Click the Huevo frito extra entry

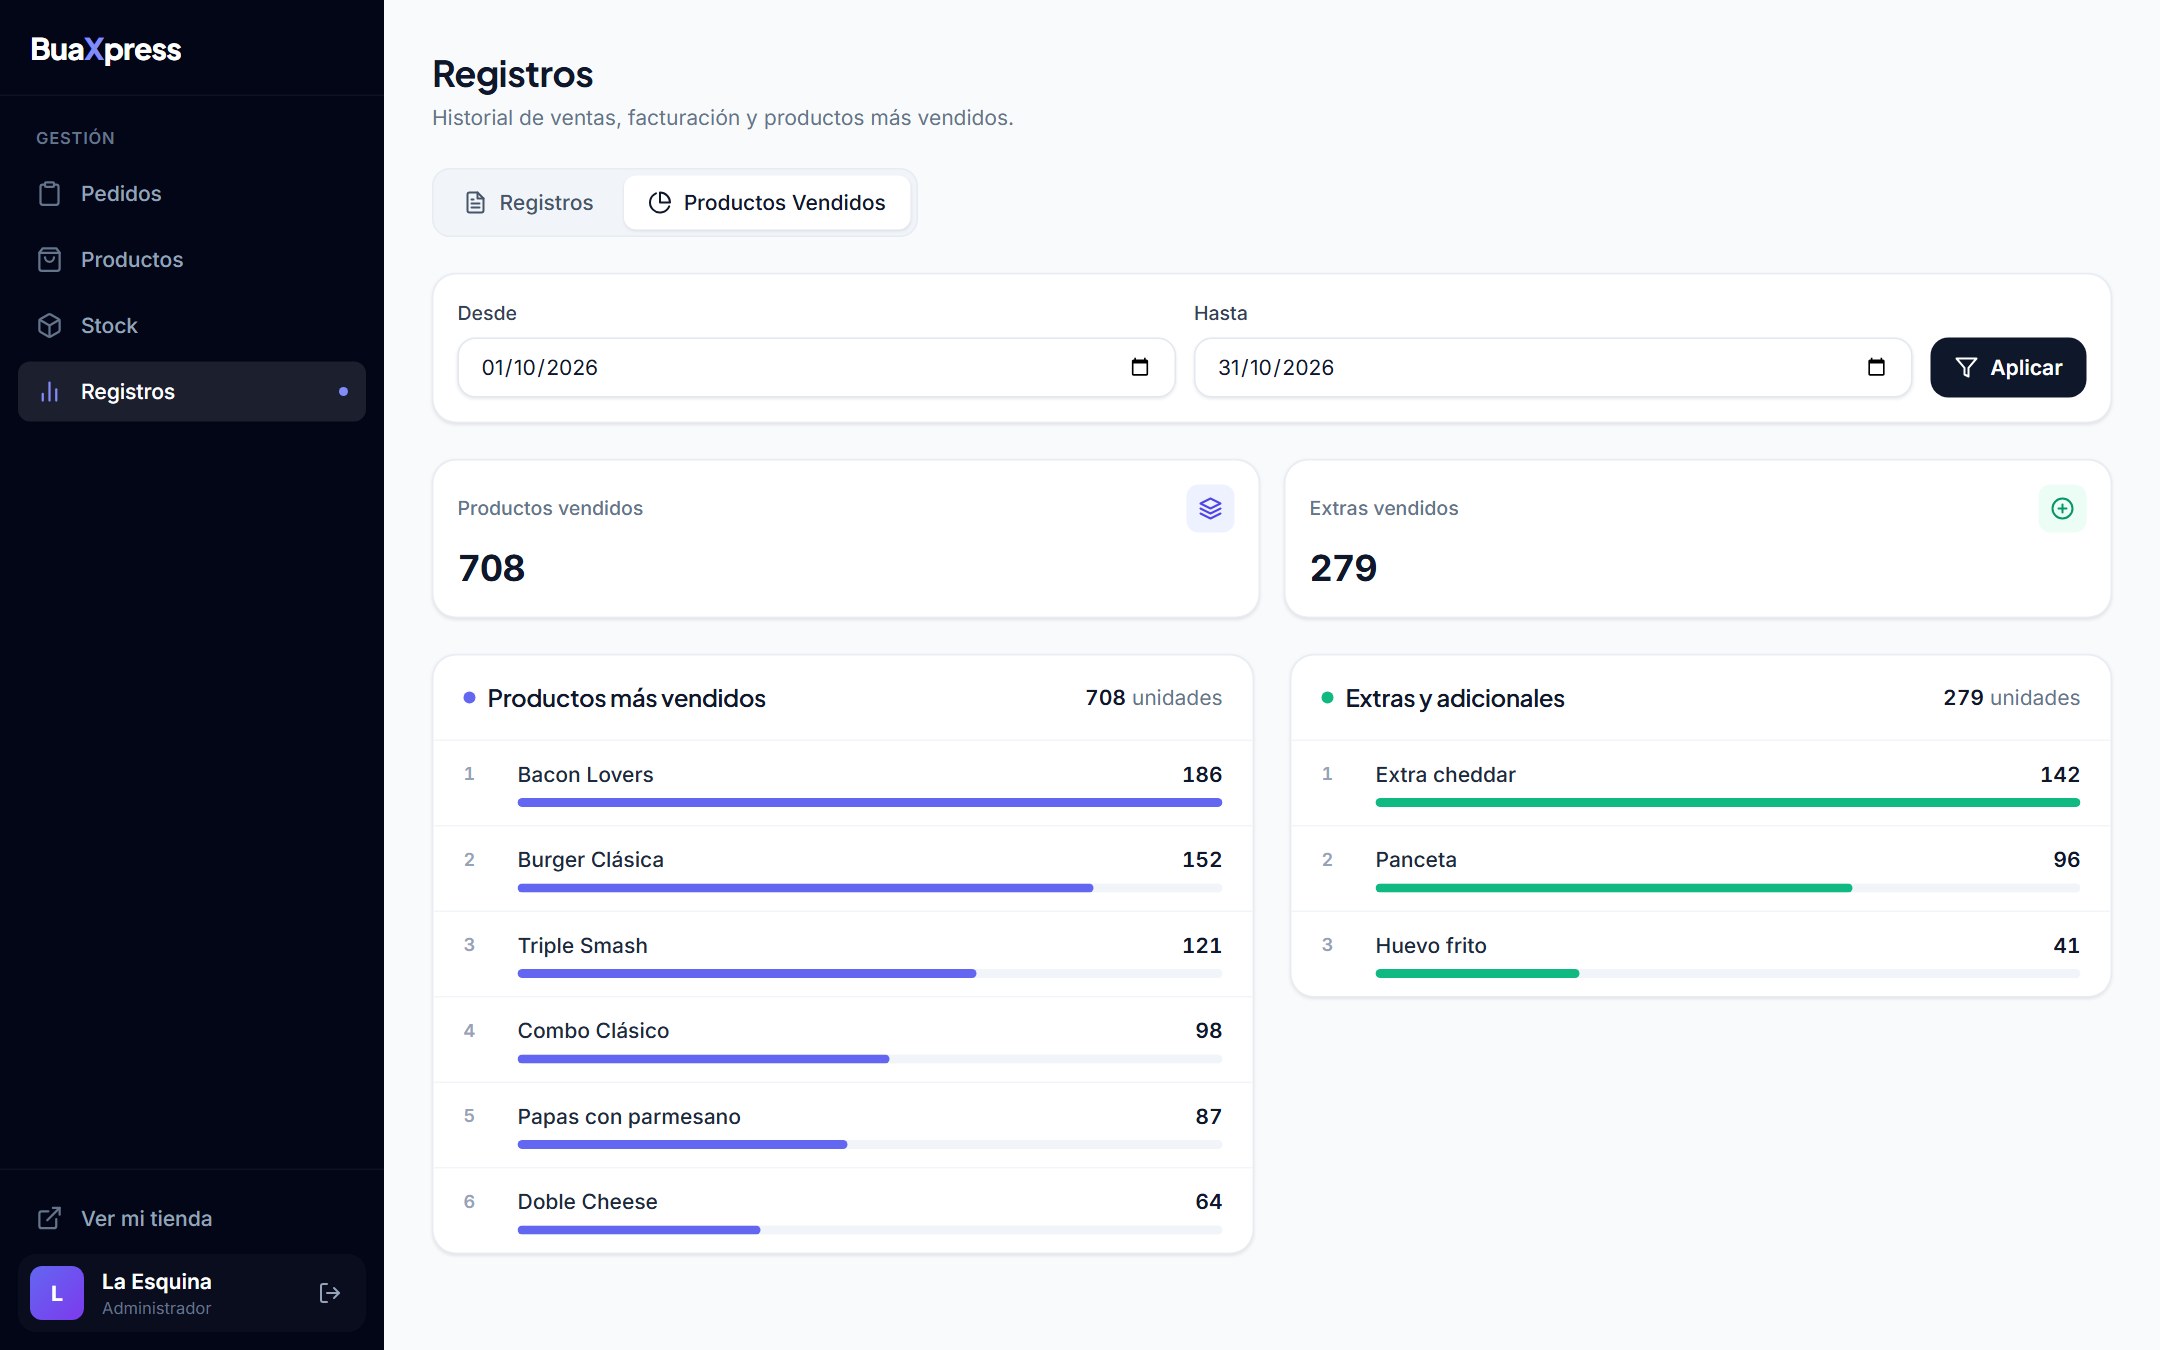pos(1431,945)
